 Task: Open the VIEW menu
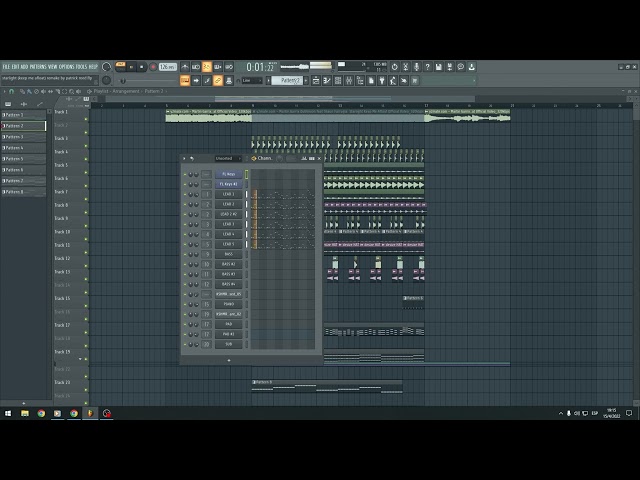click(53, 67)
